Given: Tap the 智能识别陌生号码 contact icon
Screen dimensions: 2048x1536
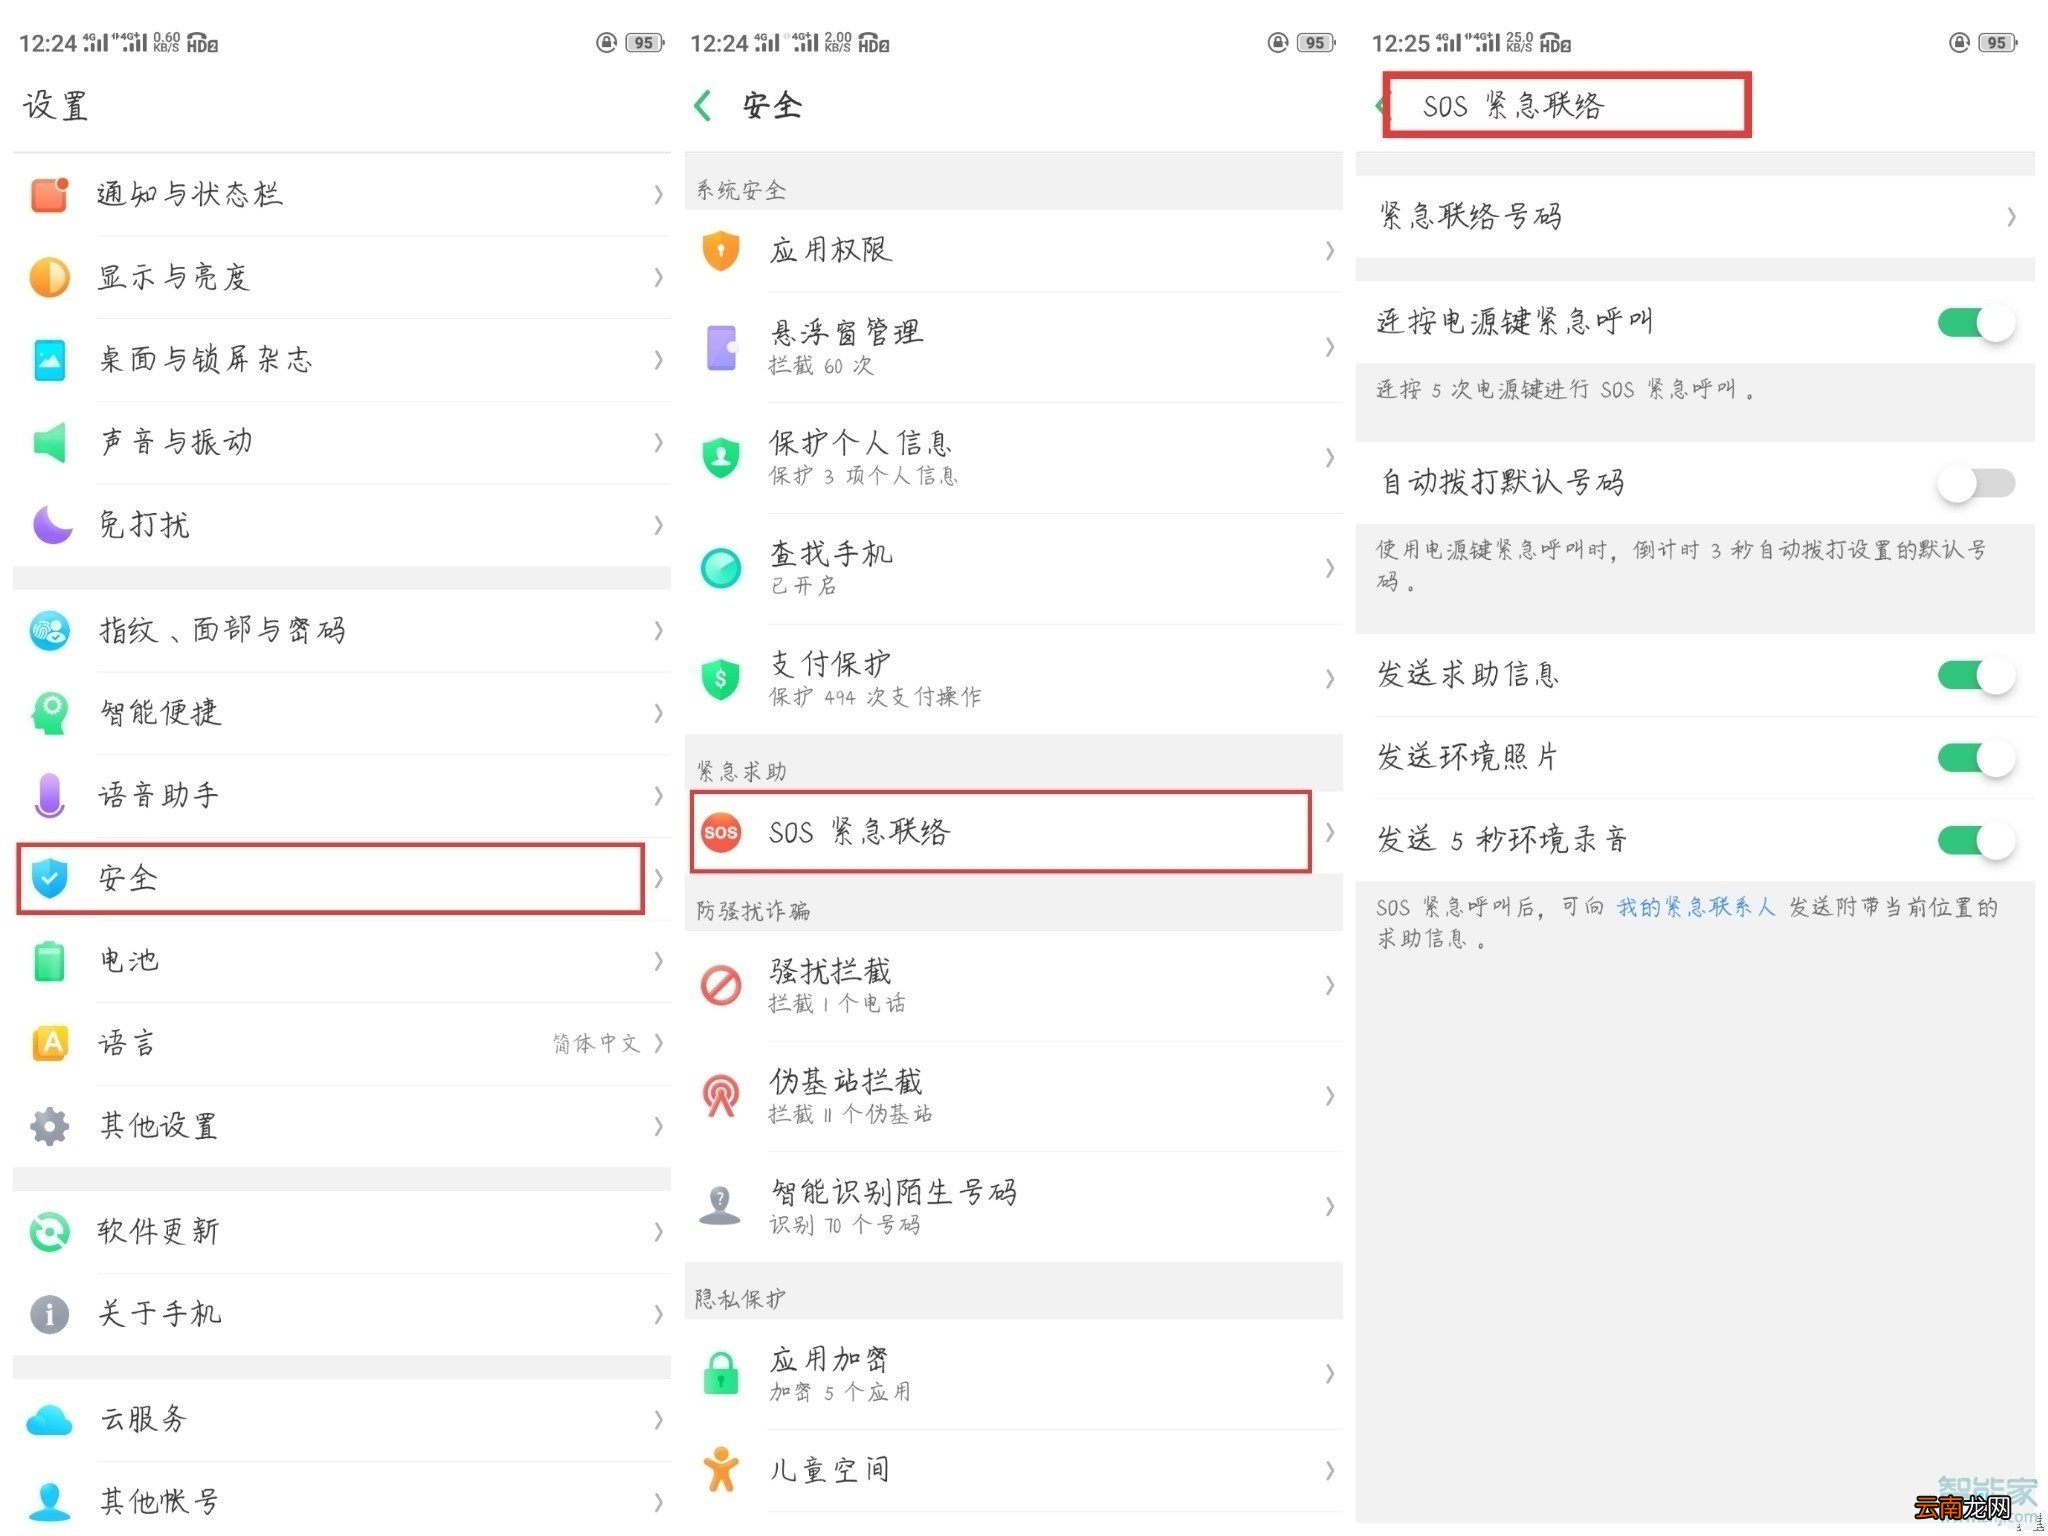Looking at the screenshot, I should pos(721,1206).
